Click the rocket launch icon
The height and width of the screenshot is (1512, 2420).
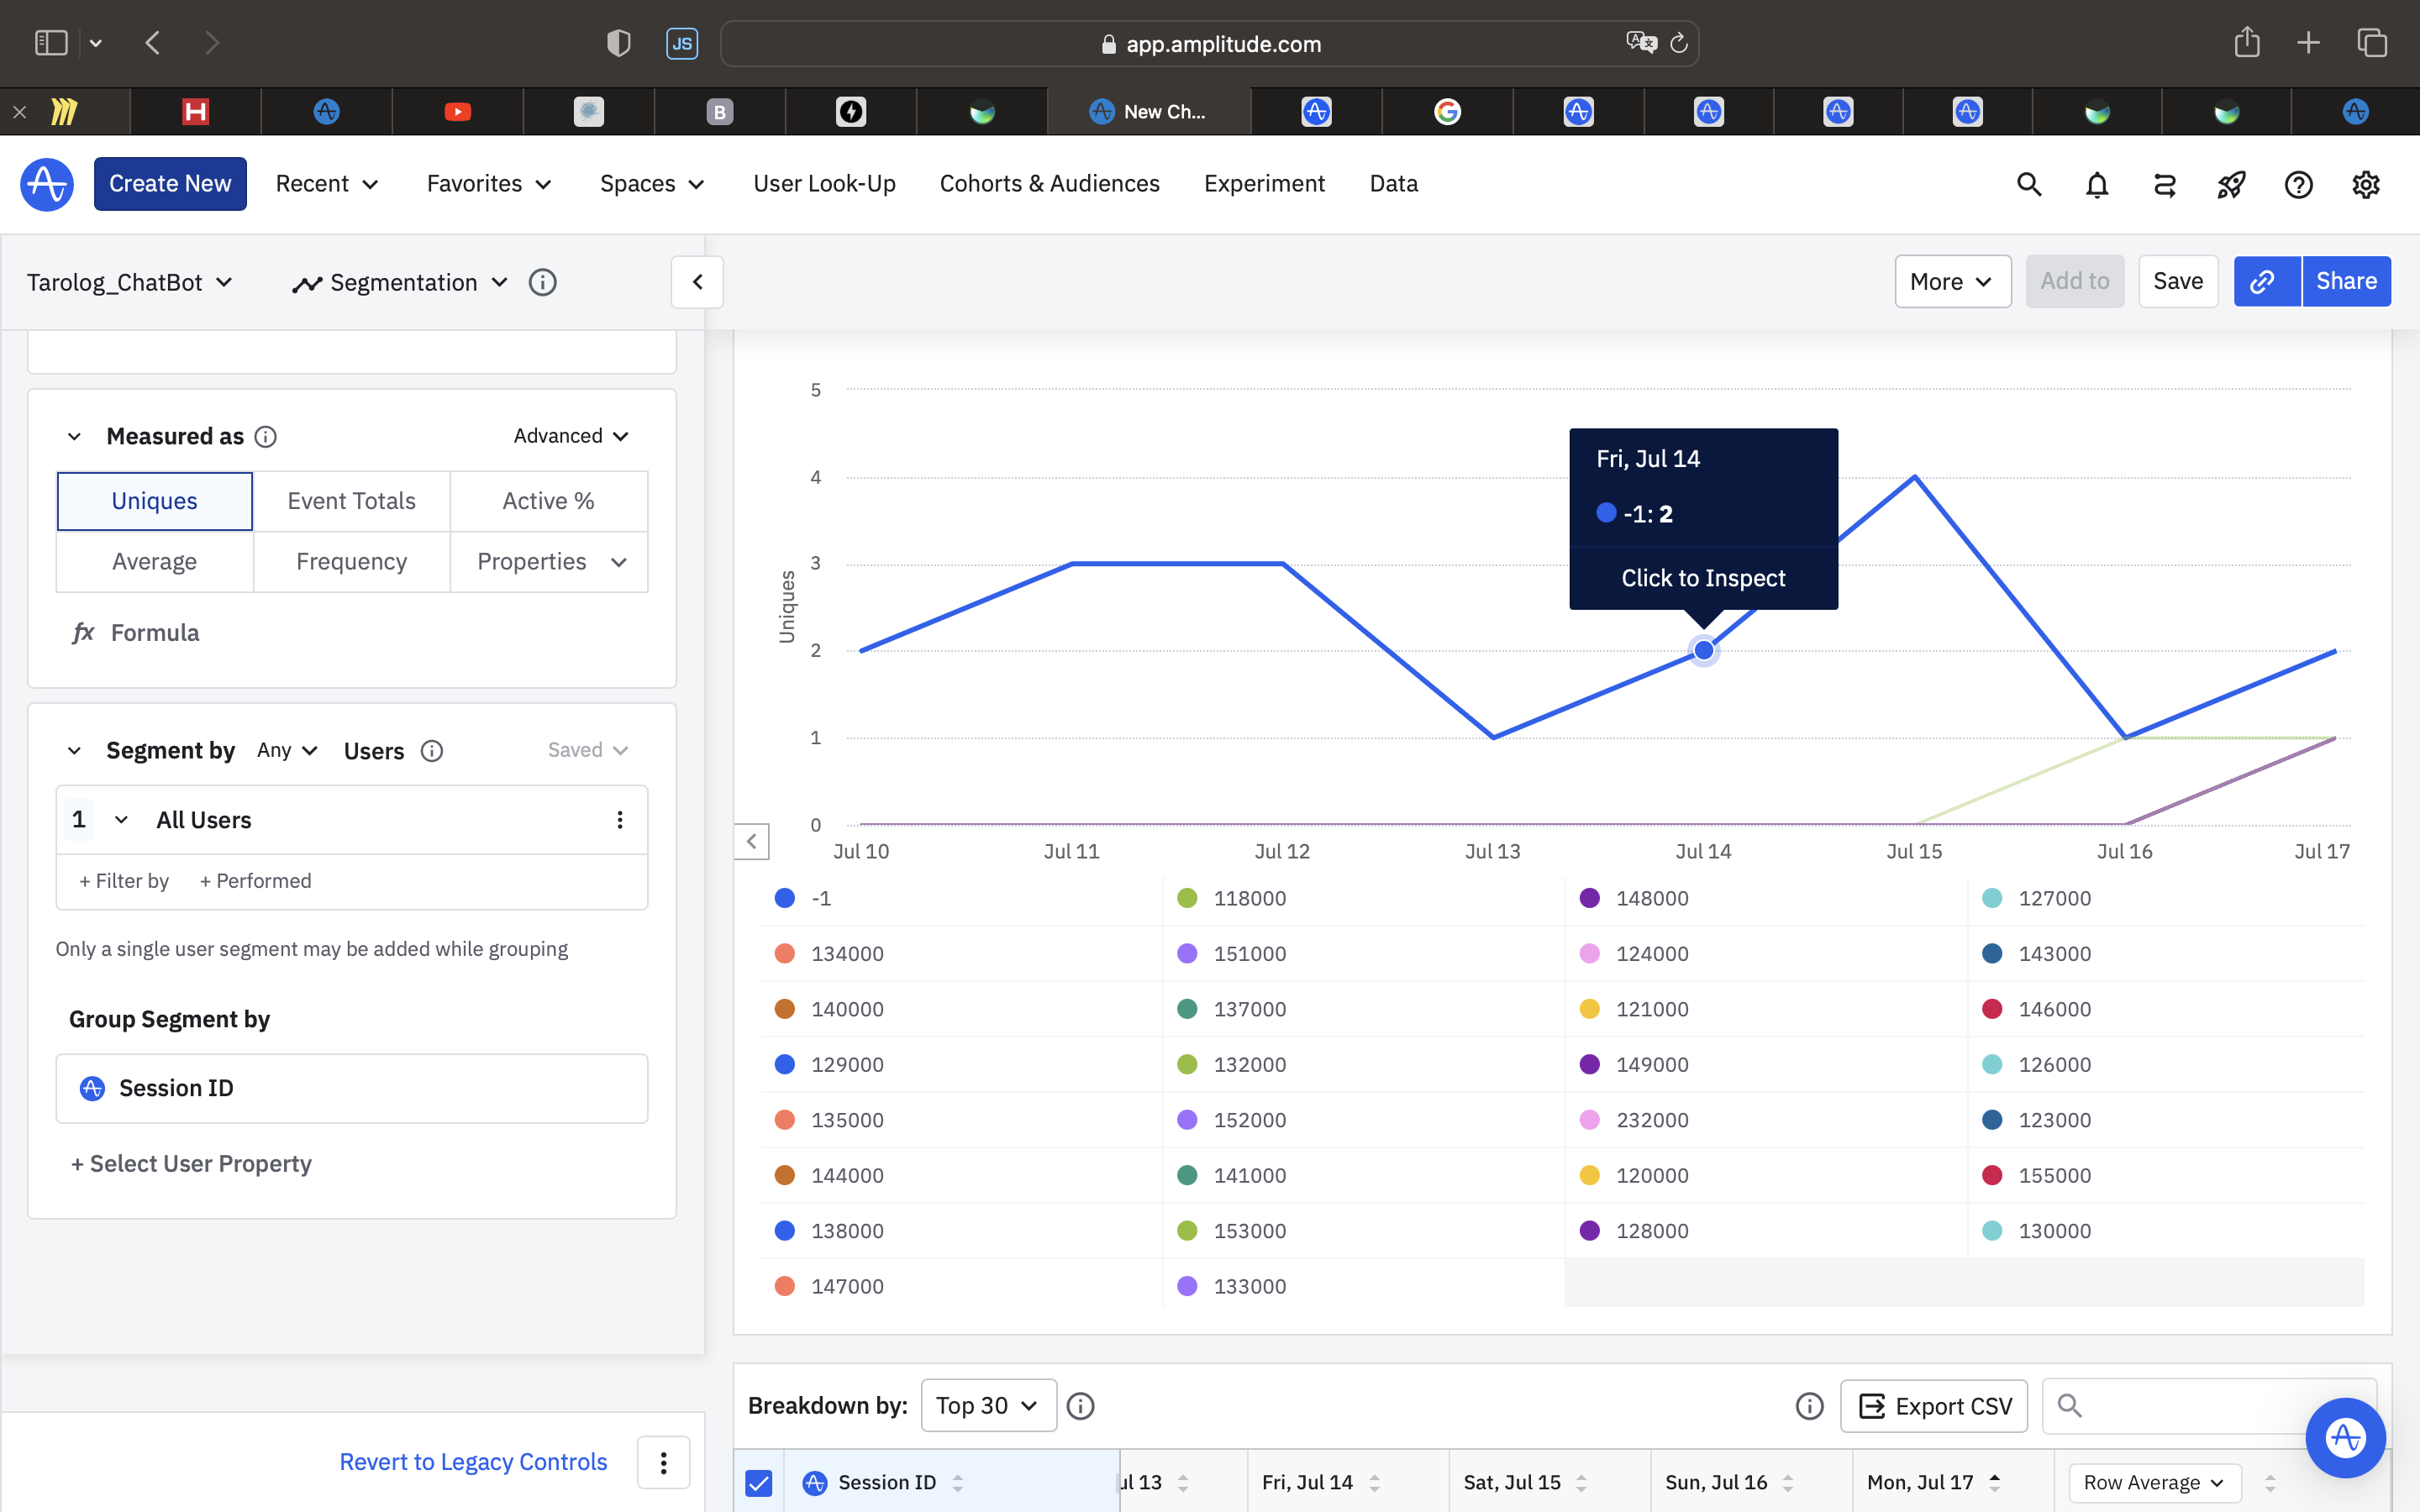point(2231,184)
